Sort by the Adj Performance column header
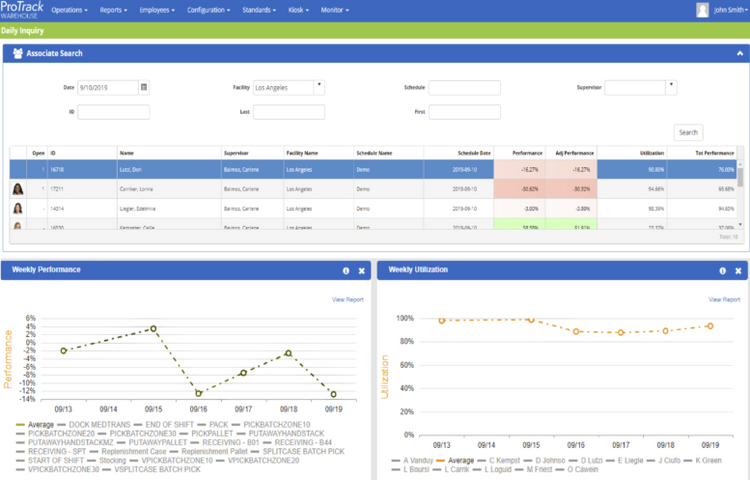 pyautogui.click(x=571, y=153)
